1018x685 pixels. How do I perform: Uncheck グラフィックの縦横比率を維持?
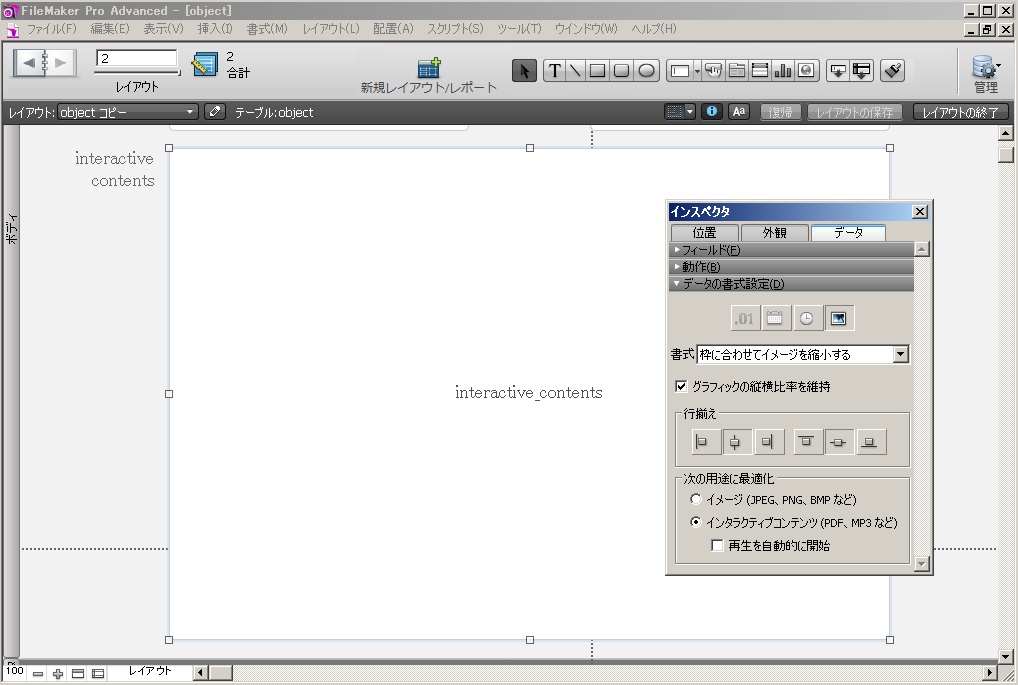point(680,386)
